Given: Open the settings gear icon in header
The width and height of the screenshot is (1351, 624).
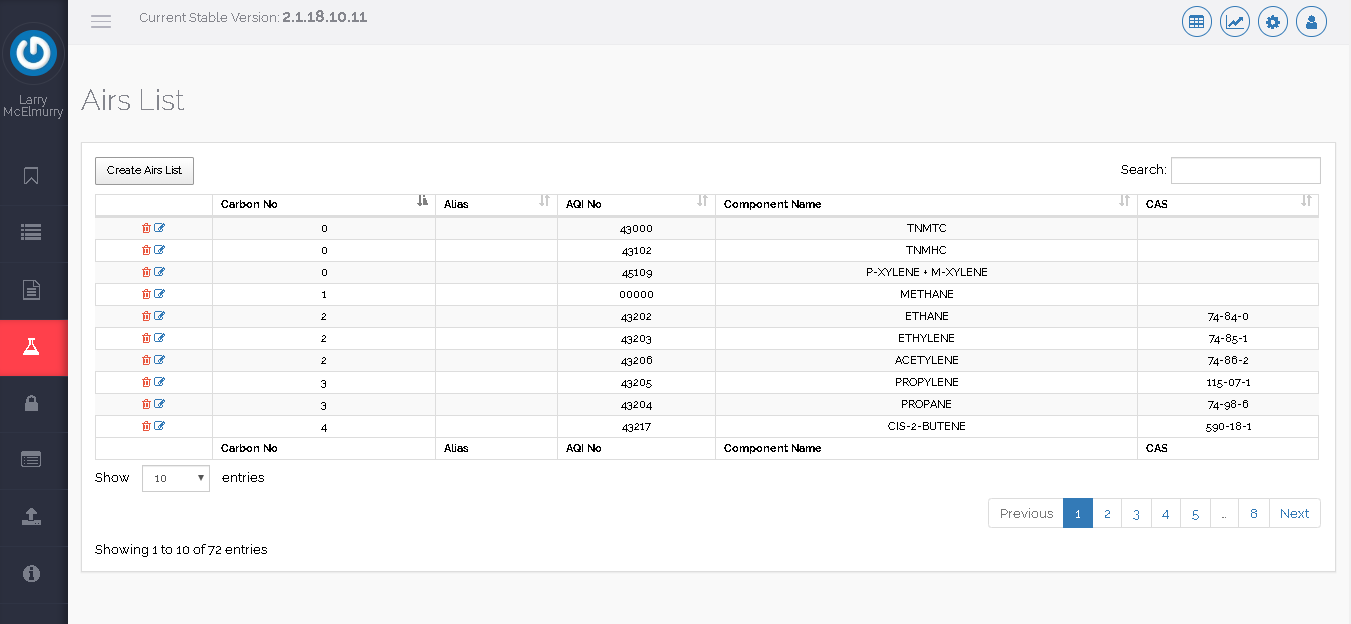Looking at the screenshot, I should [x=1273, y=21].
